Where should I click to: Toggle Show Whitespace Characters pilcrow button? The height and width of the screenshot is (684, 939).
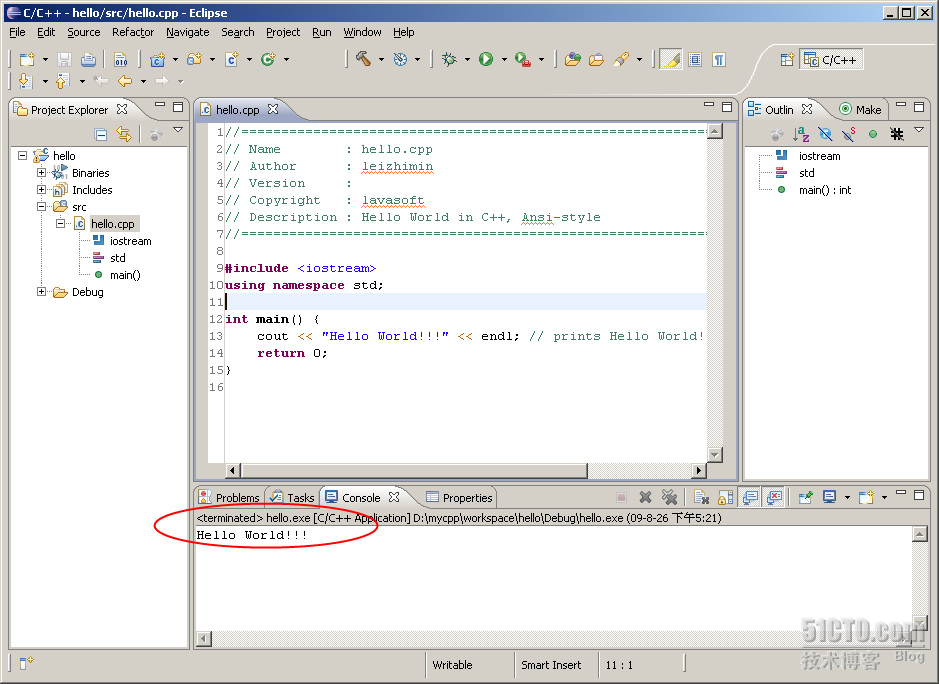pyautogui.click(x=718, y=60)
